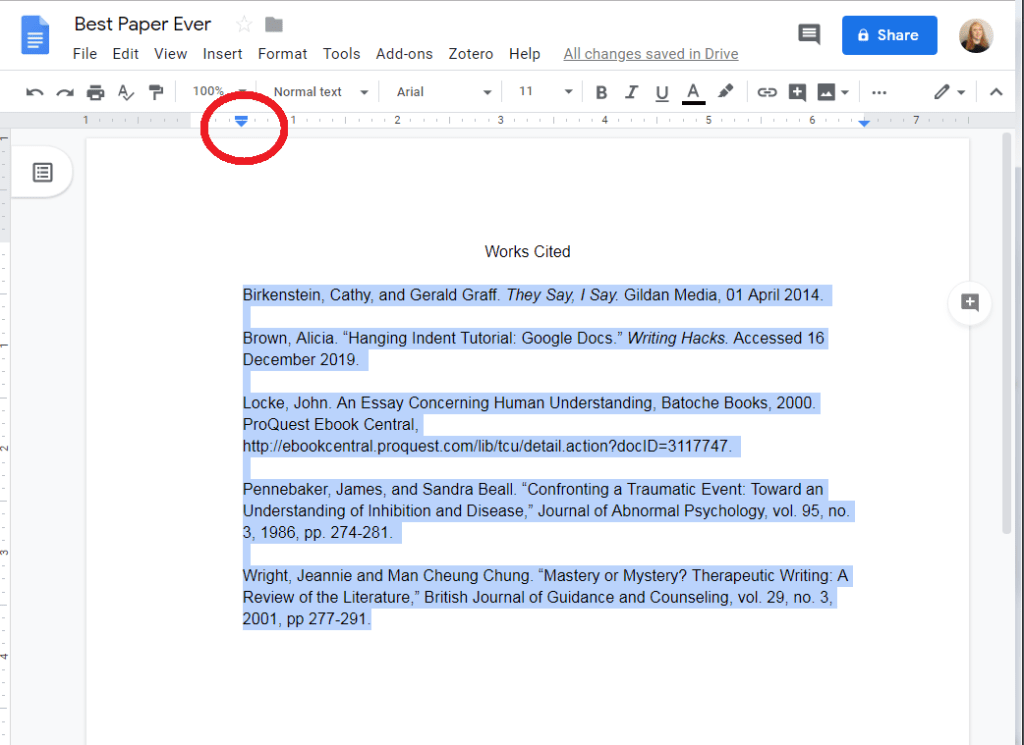Open the text color picker

point(693,92)
